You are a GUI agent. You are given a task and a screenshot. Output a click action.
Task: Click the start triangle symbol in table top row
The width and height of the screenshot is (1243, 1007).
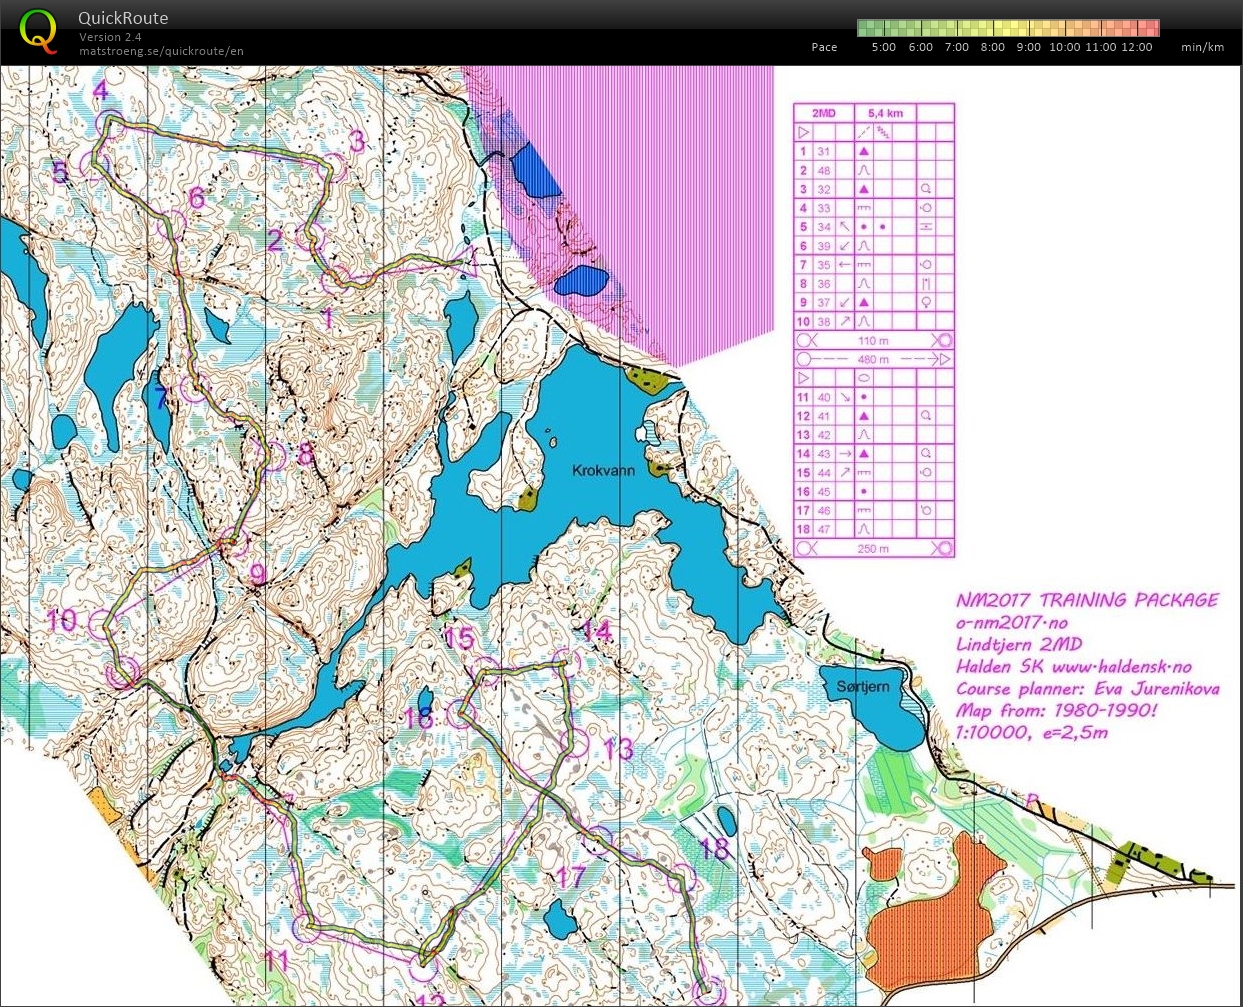(804, 132)
